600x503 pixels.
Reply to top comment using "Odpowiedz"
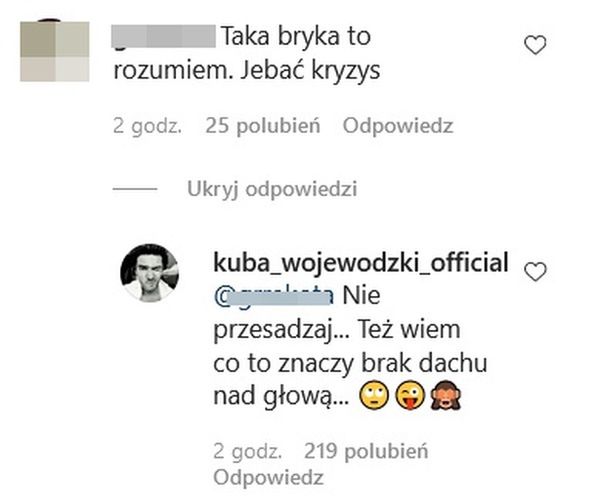(x=398, y=126)
